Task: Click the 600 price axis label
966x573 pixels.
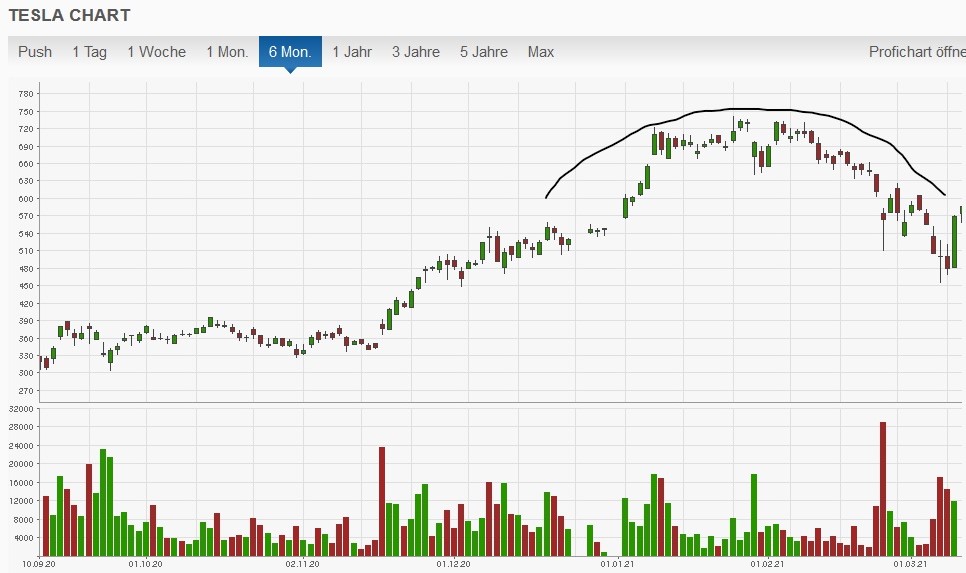Action: point(26,199)
